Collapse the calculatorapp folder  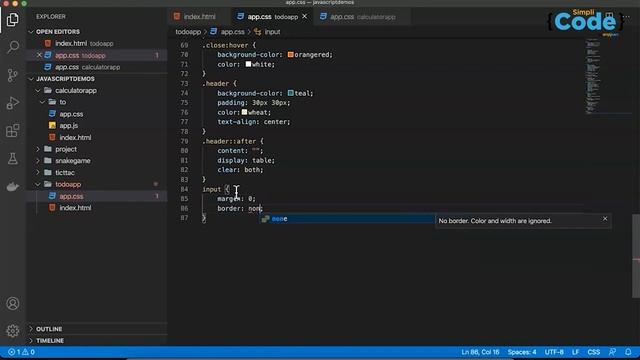[38, 91]
